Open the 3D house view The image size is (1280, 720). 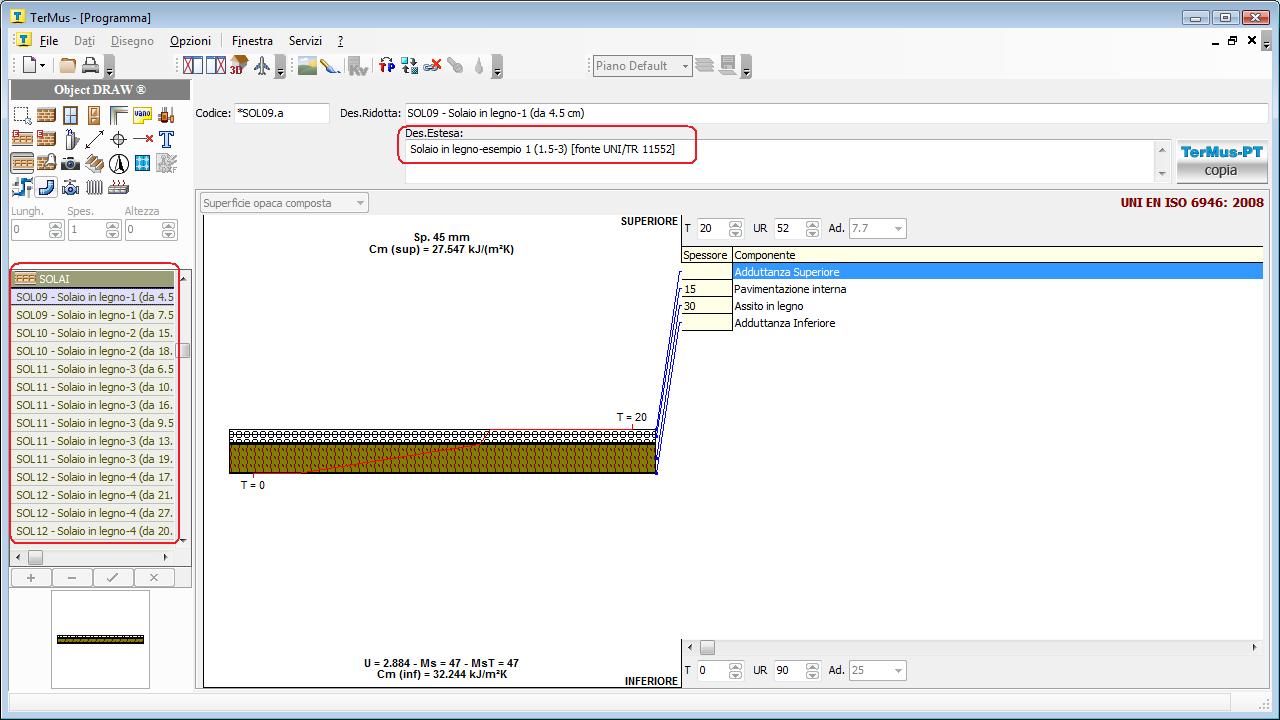coord(238,66)
